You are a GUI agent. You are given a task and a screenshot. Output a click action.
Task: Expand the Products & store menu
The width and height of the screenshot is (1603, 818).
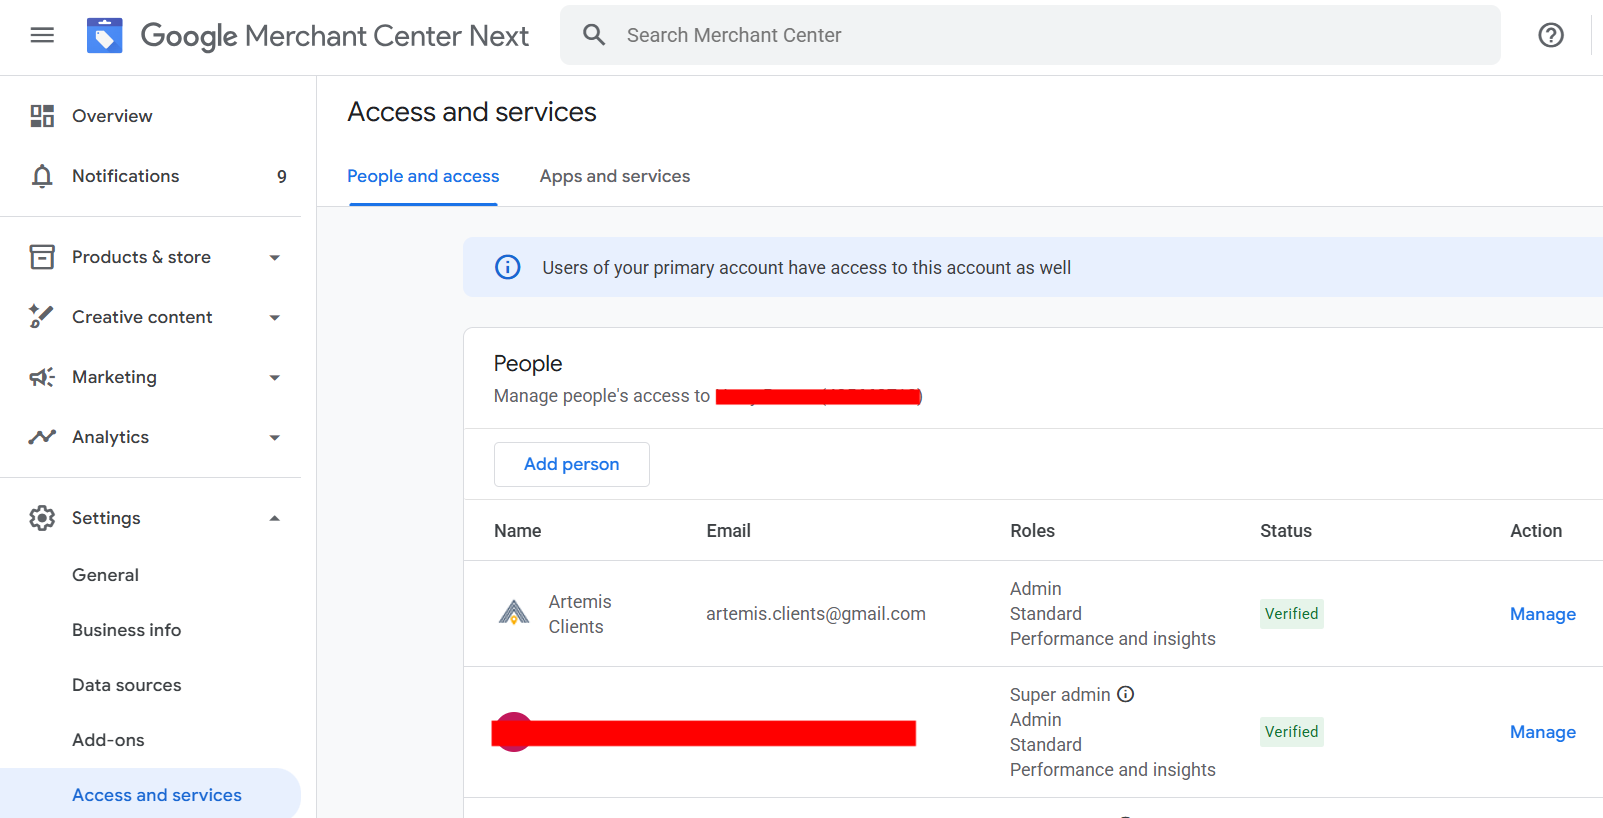coord(274,258)
